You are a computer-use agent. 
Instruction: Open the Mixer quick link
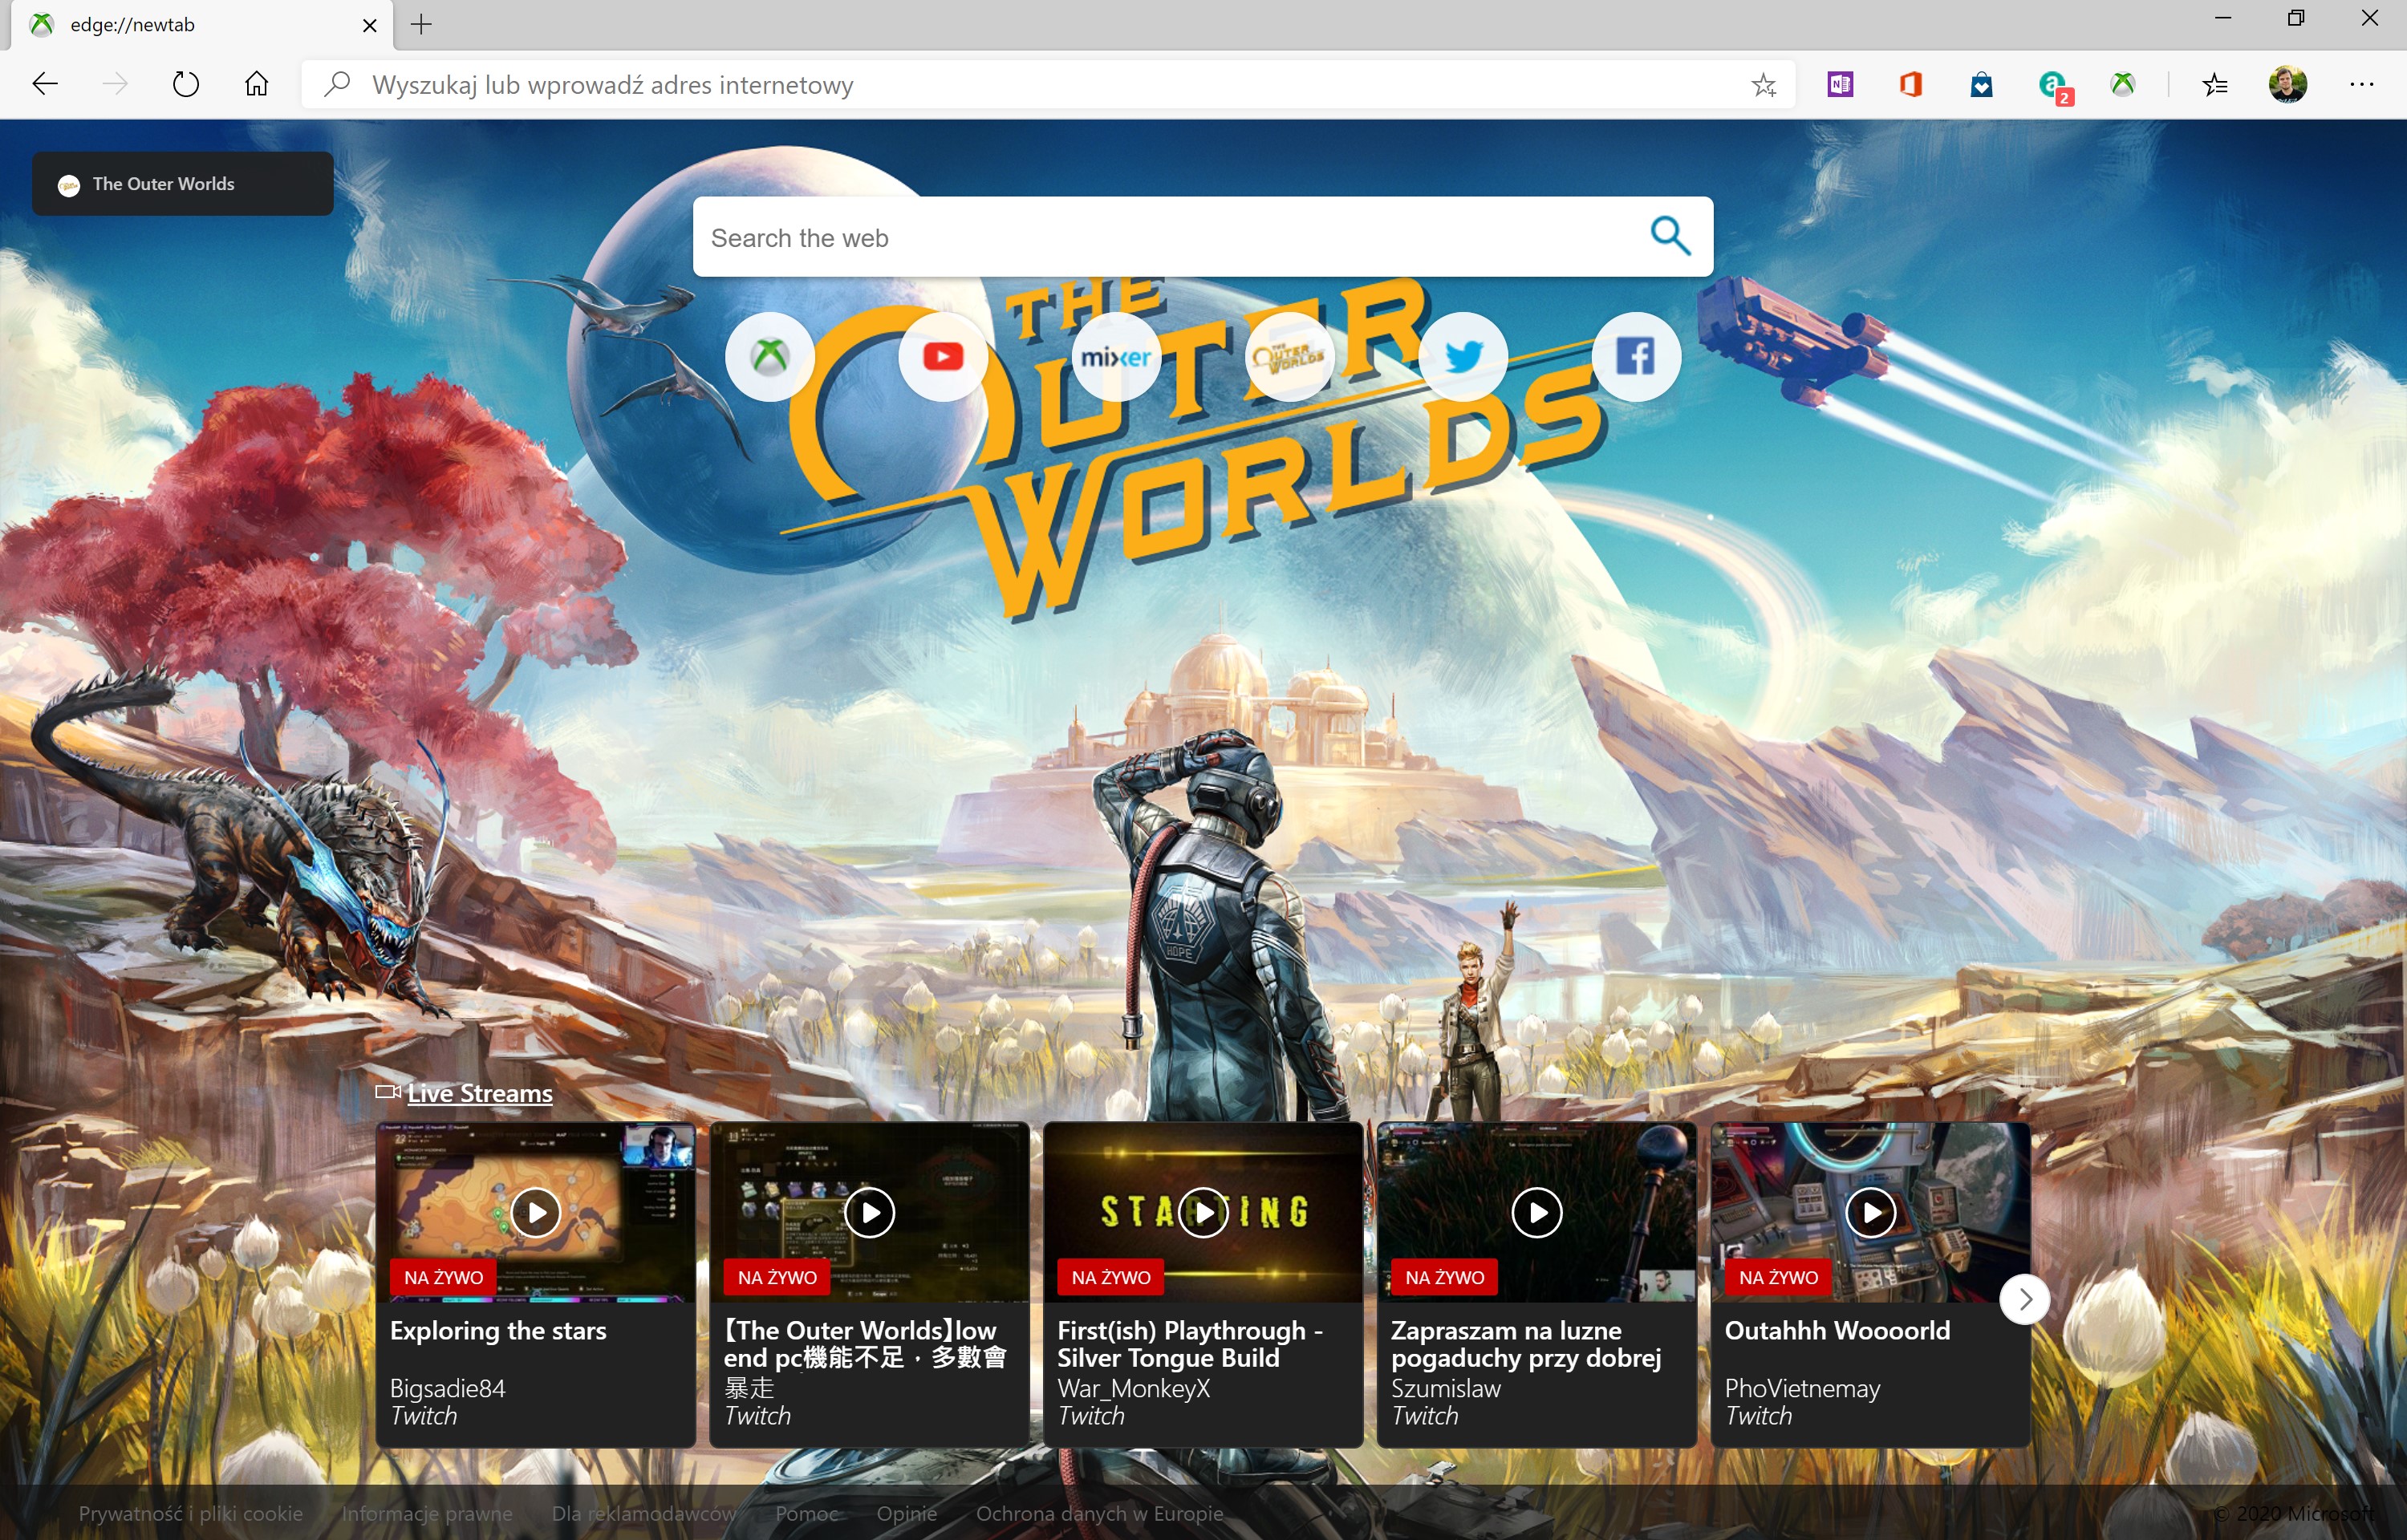click(1116, 357)
